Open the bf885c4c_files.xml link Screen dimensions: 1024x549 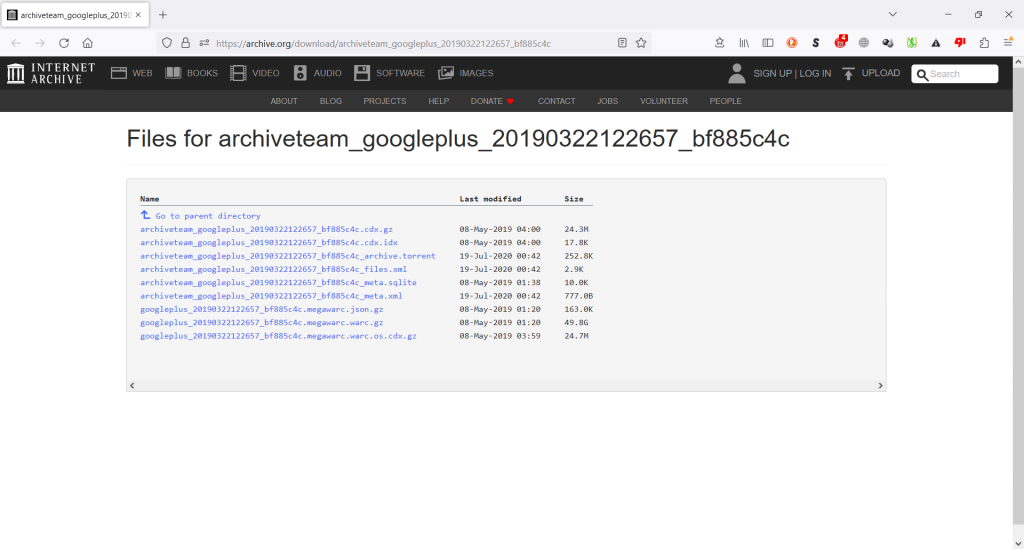click(x=274, y=269)
